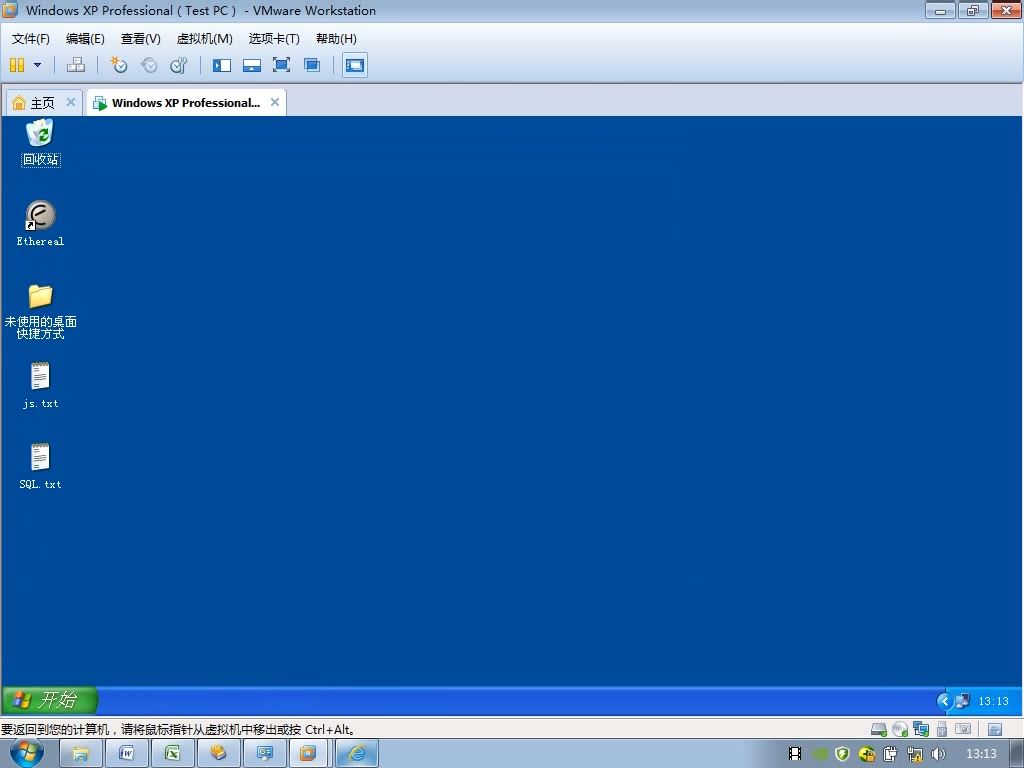Enter full screen mode
This screenshot has width=1024, height=768.
[281, 65]
